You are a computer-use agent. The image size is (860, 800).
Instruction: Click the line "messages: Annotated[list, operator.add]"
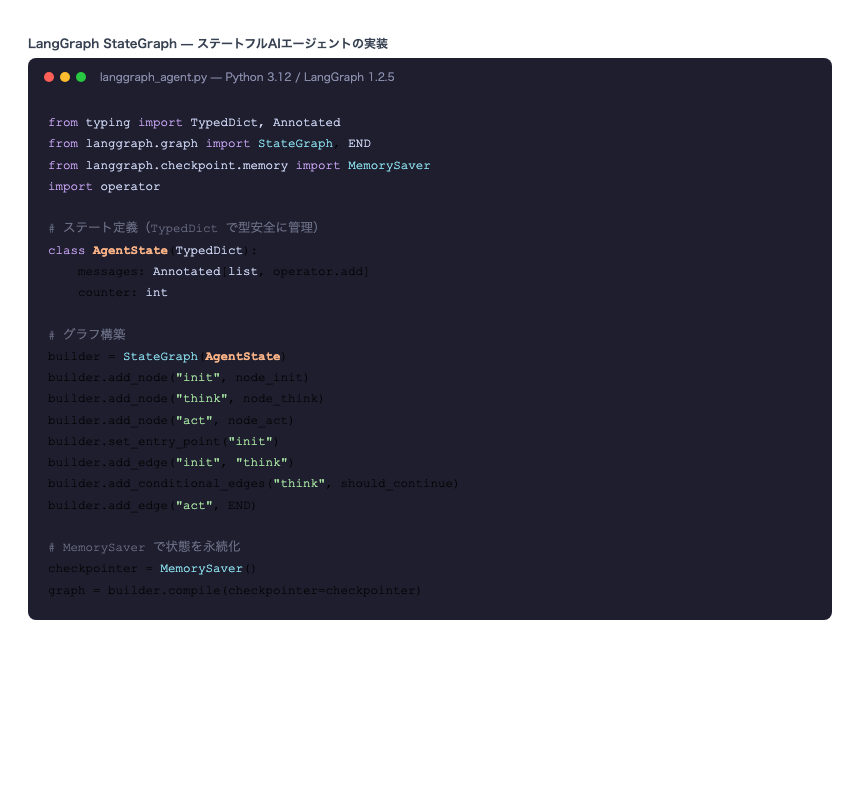pos(223,271)
